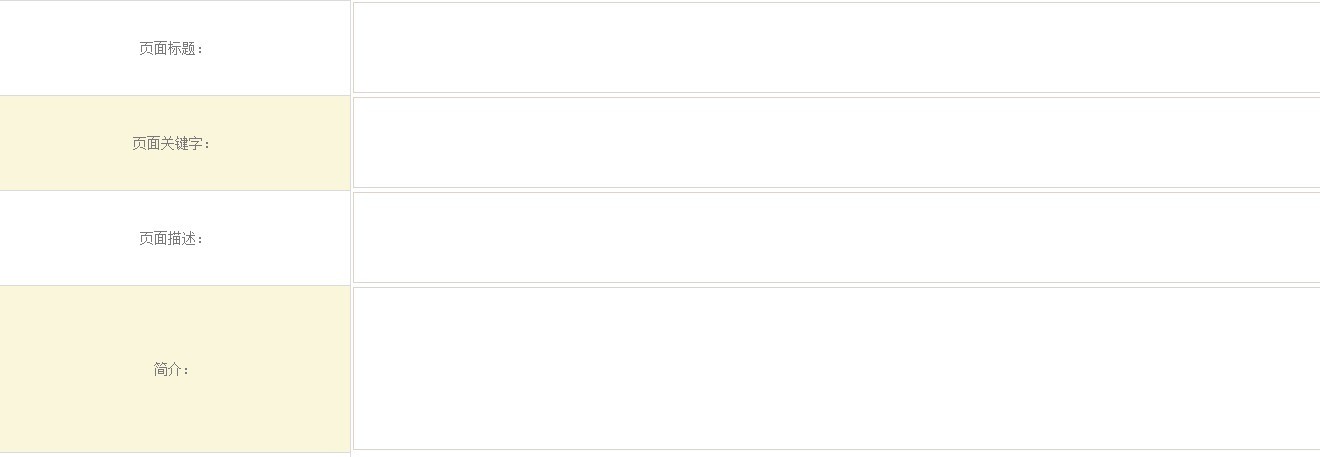The height and width of the screenshot is (457, 1320).
Task: Select the page title input field
Action: (x=836, y=48)
